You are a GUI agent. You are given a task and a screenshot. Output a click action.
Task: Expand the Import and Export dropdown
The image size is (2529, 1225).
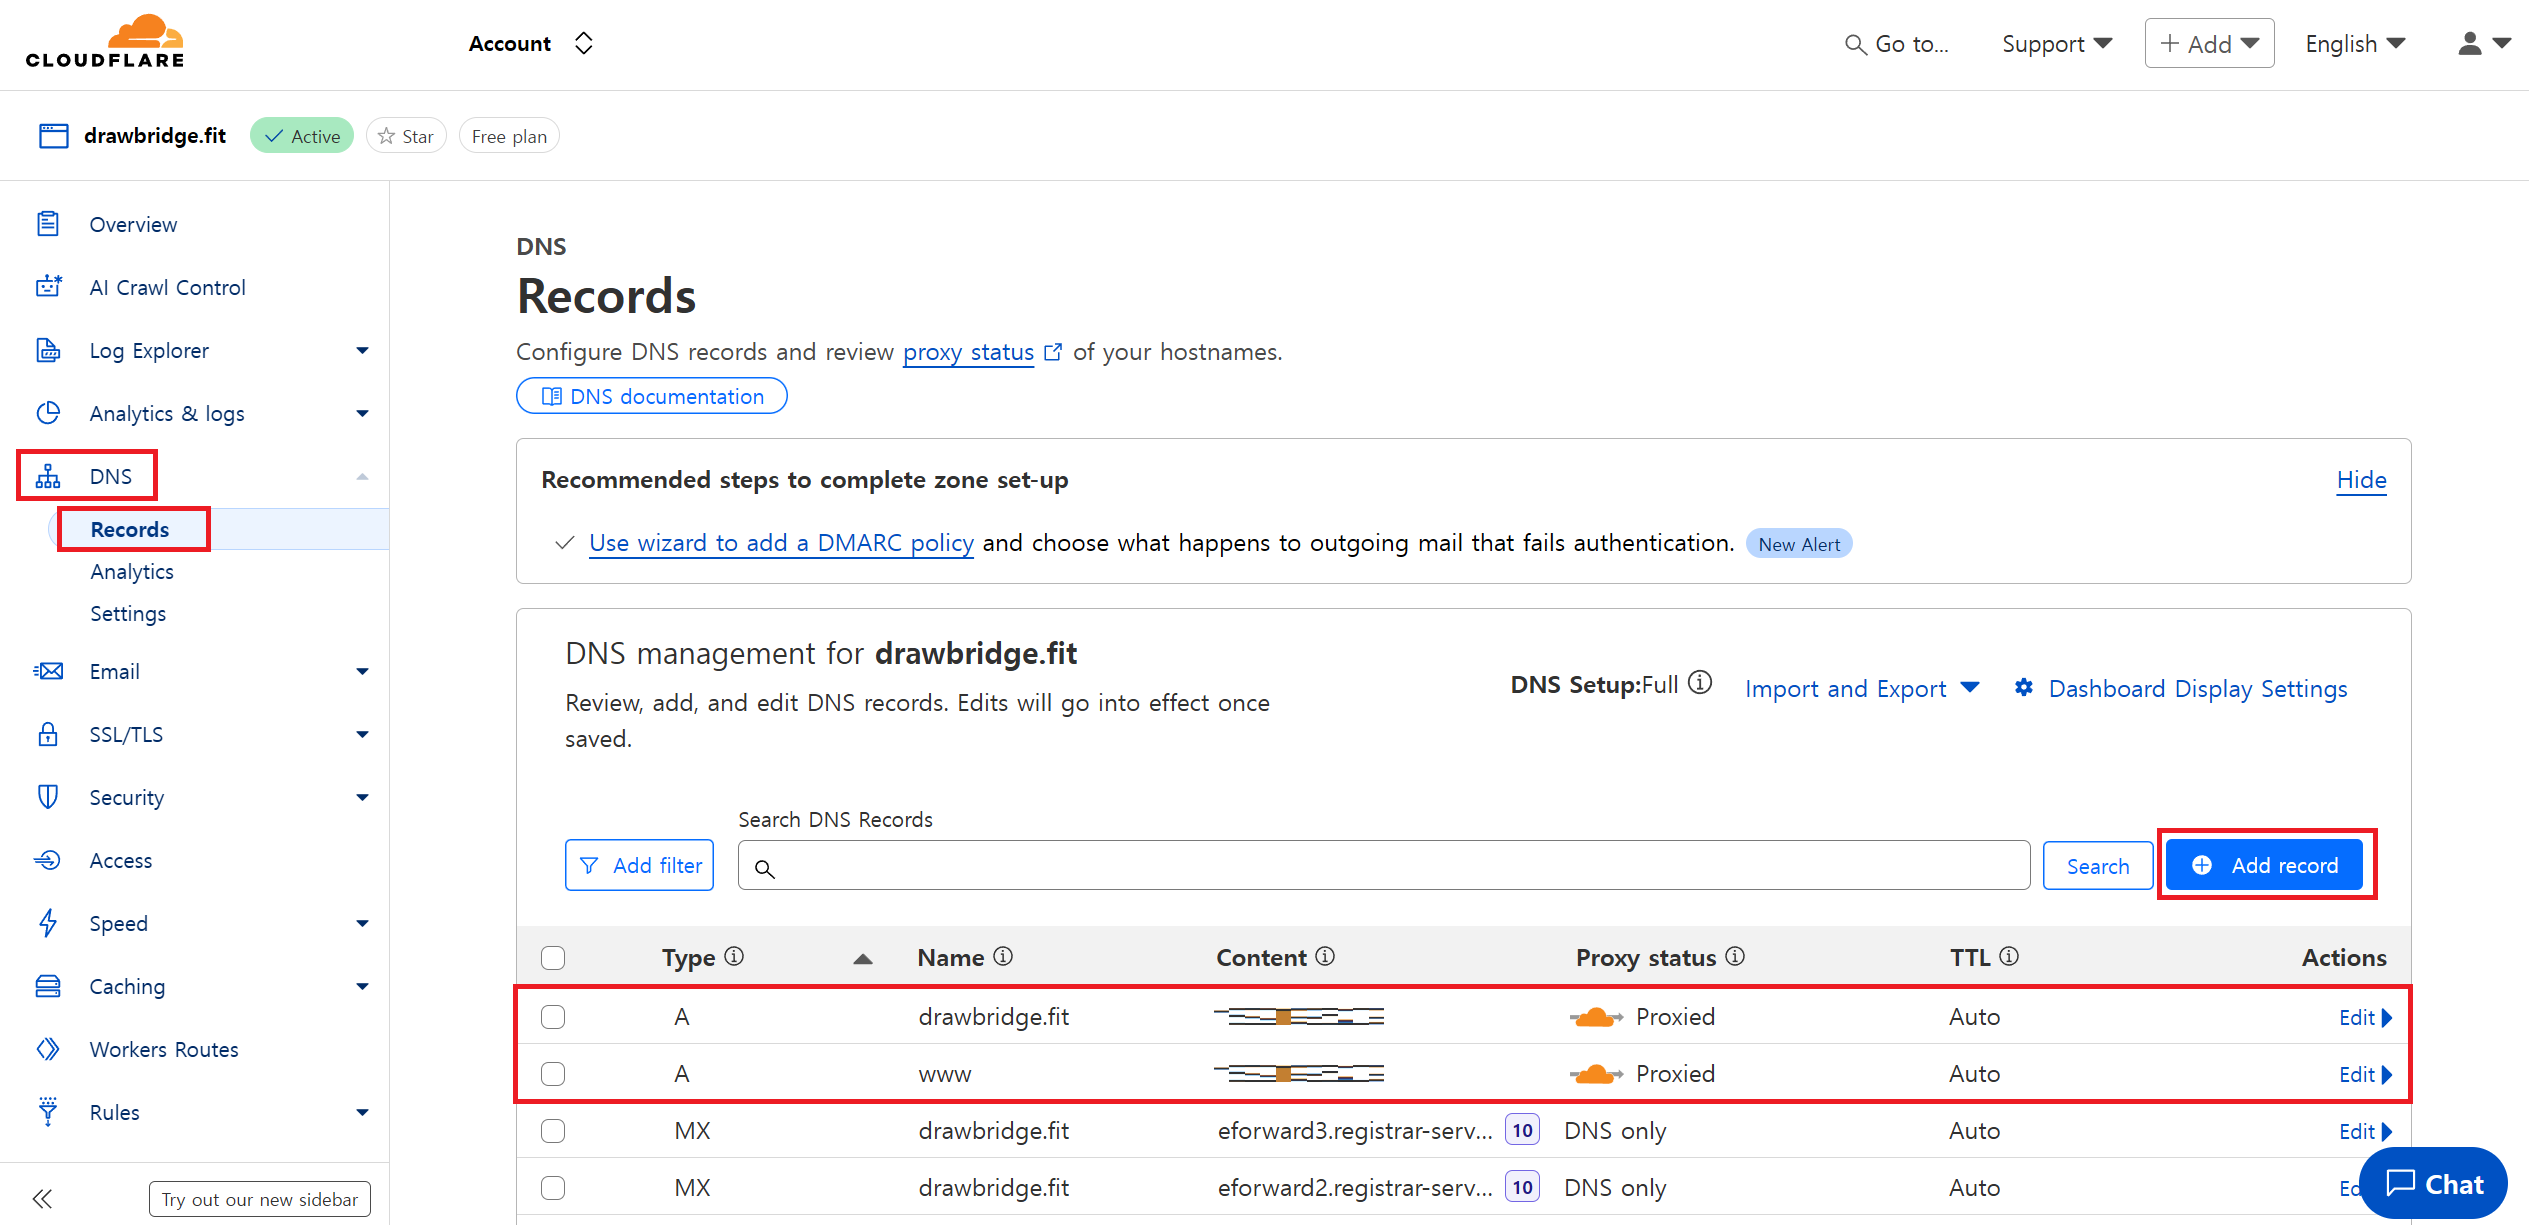1861,688
